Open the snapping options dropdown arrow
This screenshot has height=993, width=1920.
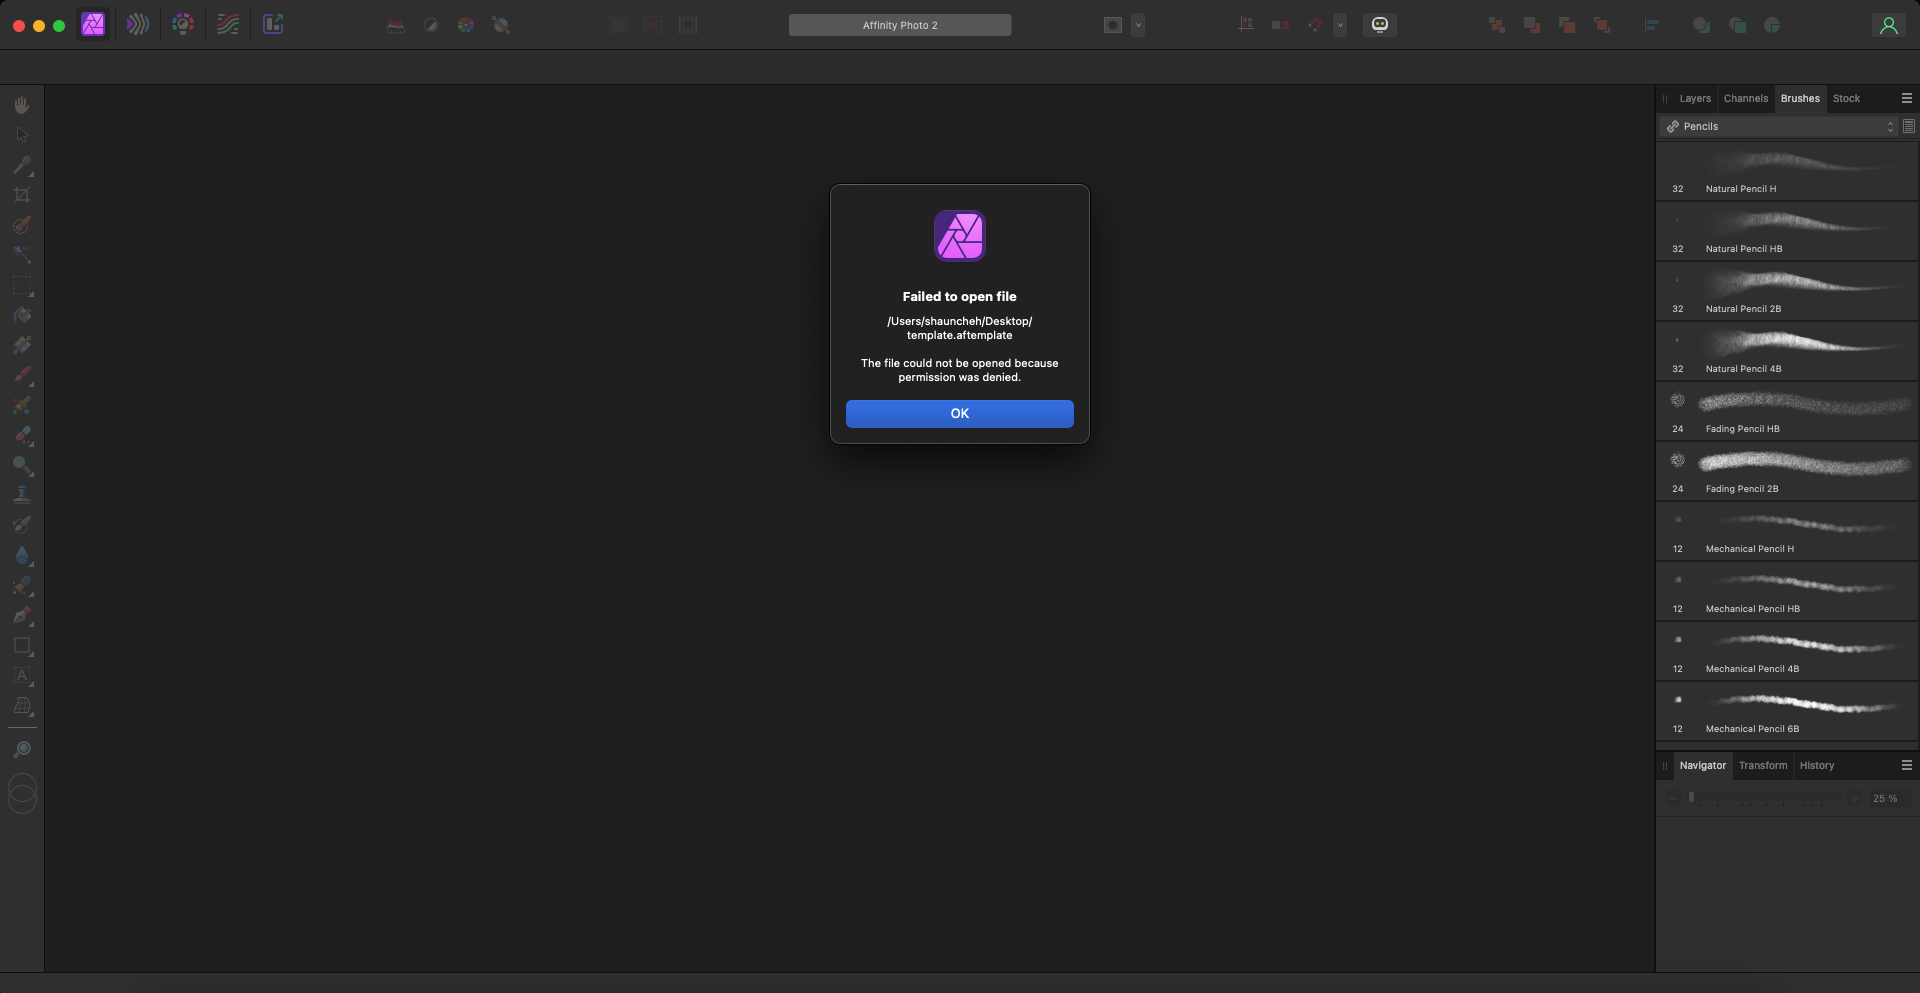point(1340,25)
